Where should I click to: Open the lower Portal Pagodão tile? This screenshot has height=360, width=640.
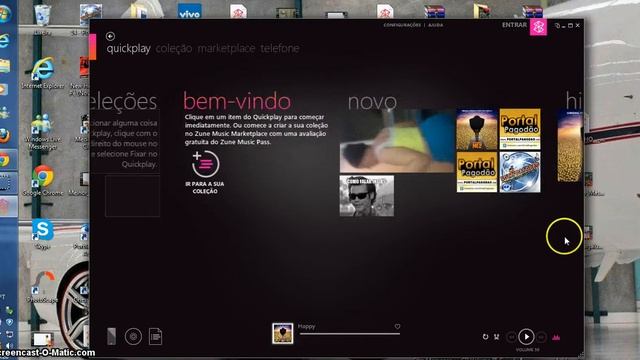point(477,172)
